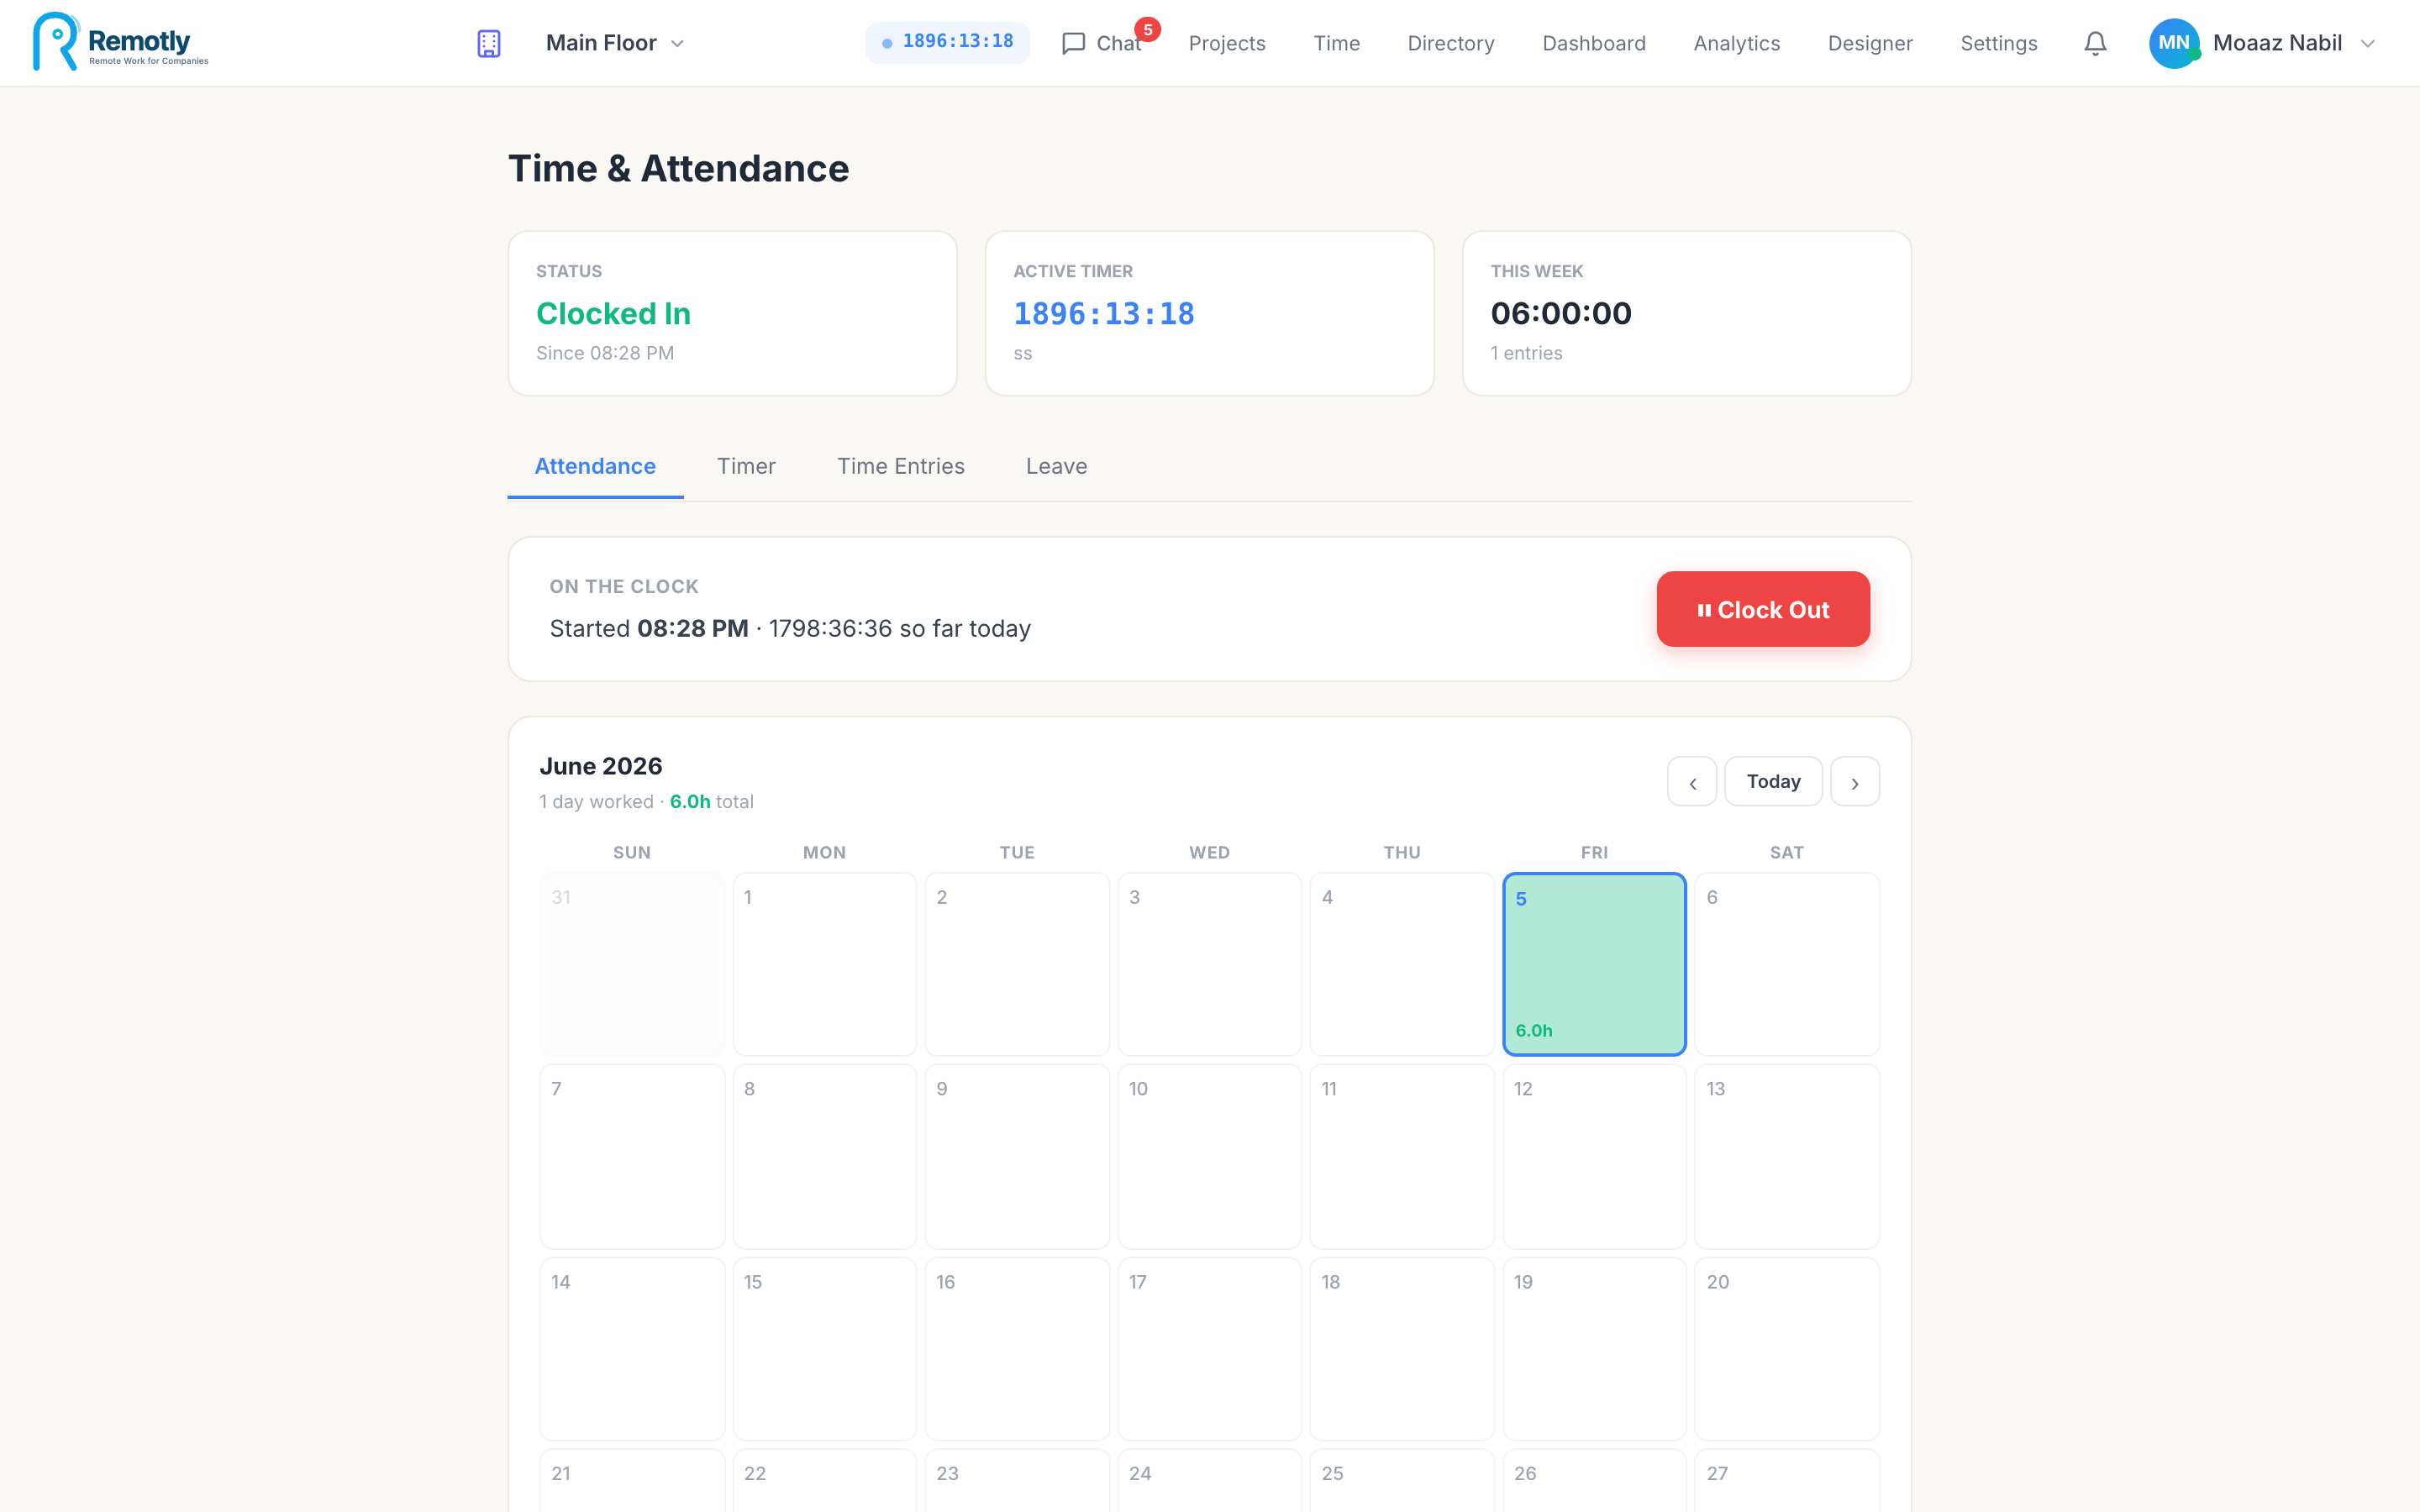2420x1512 pixels.
Task: Open the Chat speech bubble icon
Action: coord(1073,43)
